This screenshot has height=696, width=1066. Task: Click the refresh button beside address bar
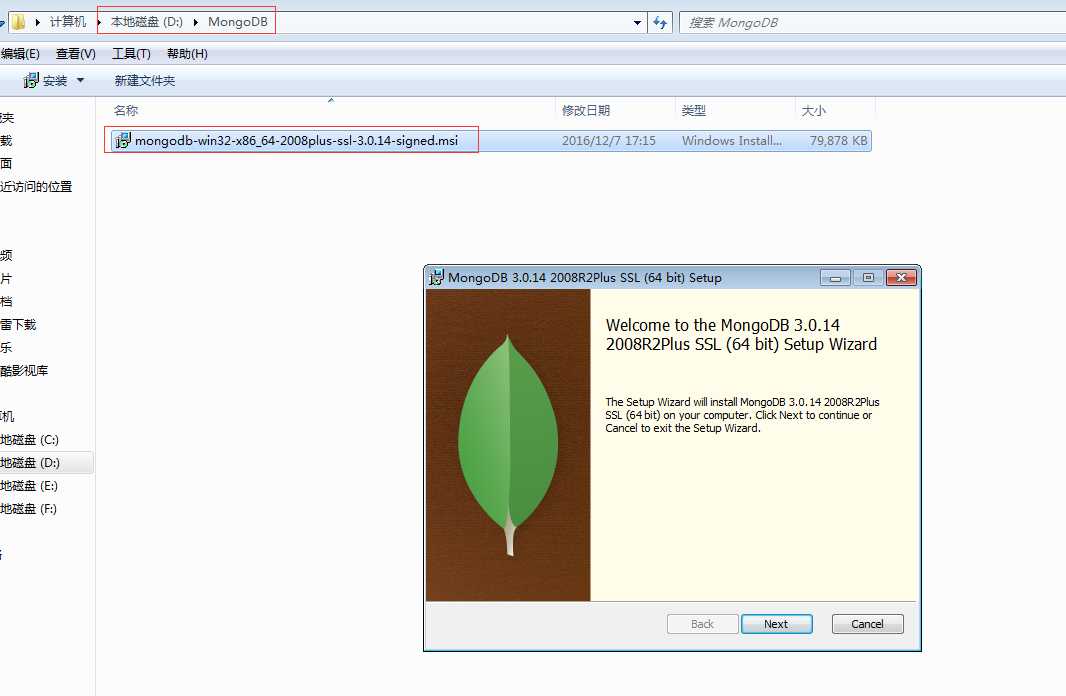pyautogui.click(x=659, y=22)
